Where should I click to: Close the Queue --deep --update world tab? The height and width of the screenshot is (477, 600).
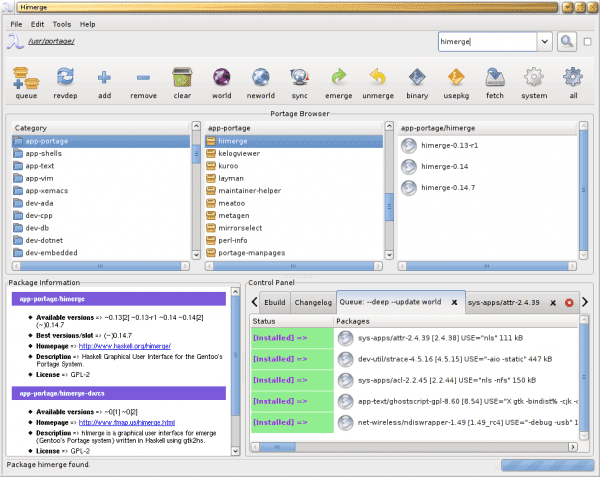(x=454, y=302)
